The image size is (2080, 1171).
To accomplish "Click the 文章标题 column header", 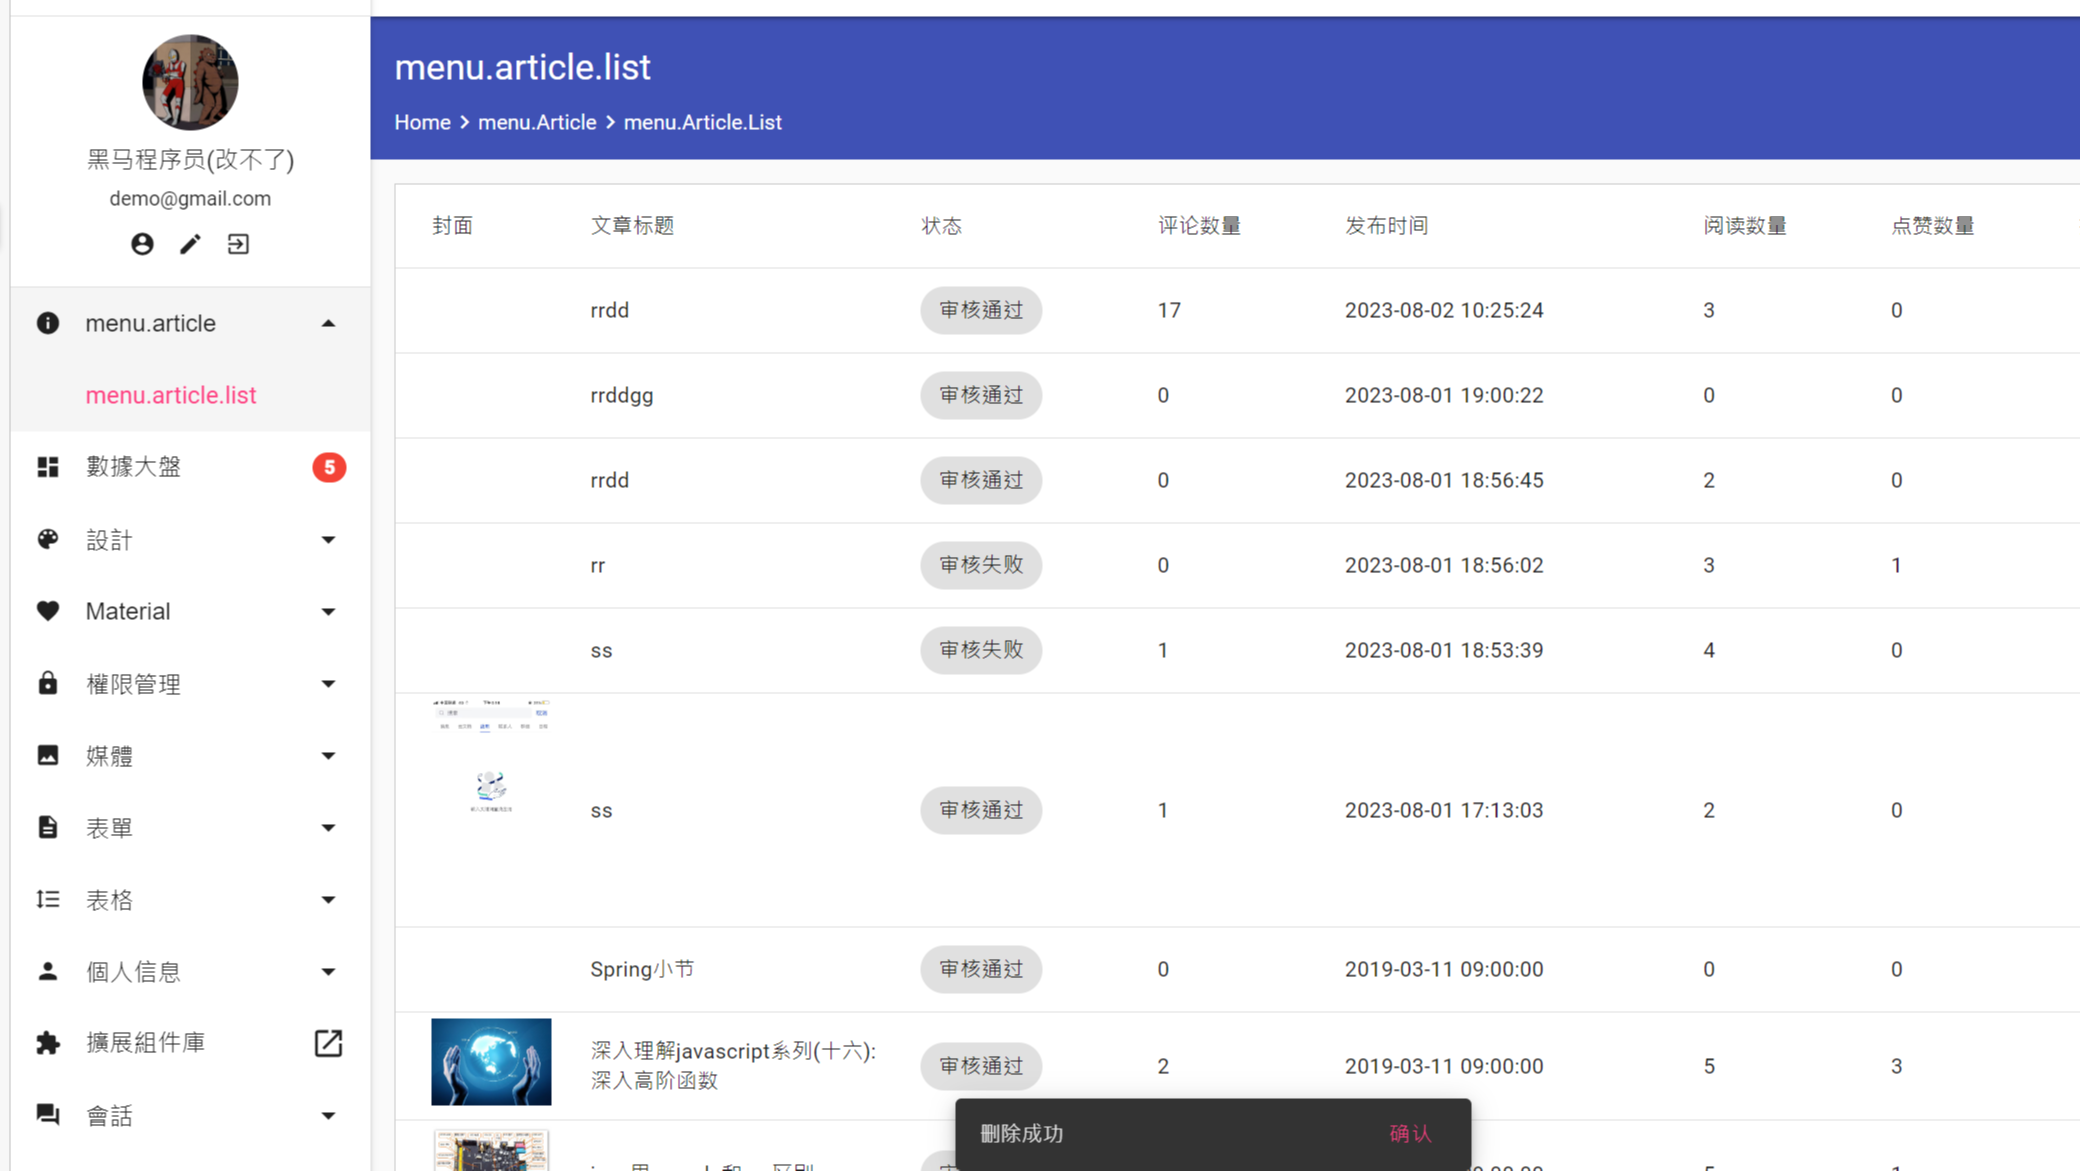I will click(632, 226).
